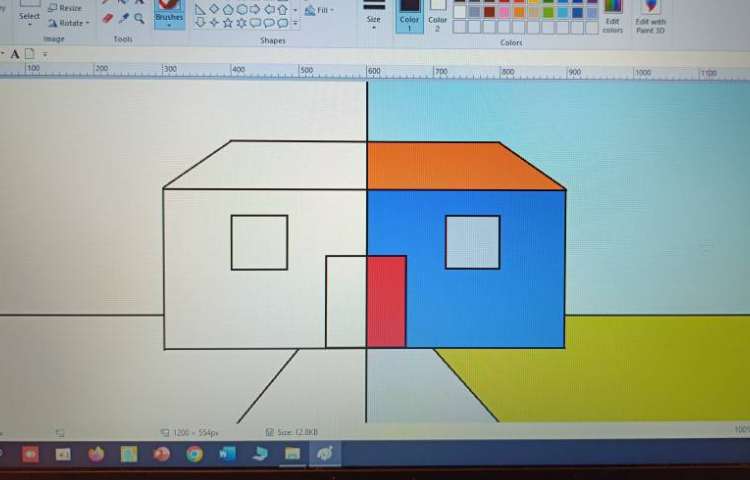Image resolution: width=750 pixels, height=480 pixels.
Task: Open Google Chrome from the taskbar
Action: click(x=194, y=454)
